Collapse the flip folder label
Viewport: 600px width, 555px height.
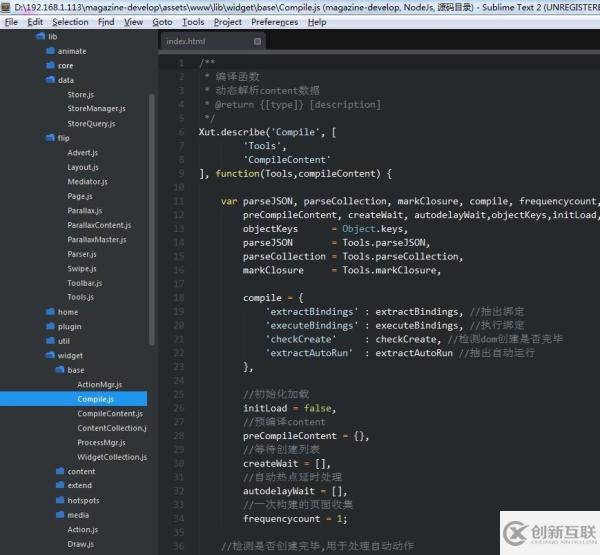point(64,138)
